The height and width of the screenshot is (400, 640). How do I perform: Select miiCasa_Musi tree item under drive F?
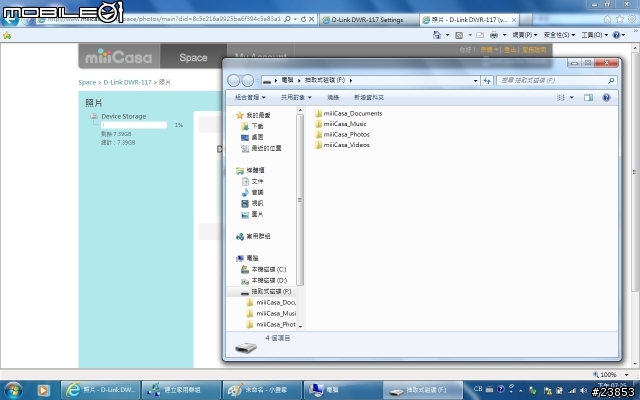(271, 313)
